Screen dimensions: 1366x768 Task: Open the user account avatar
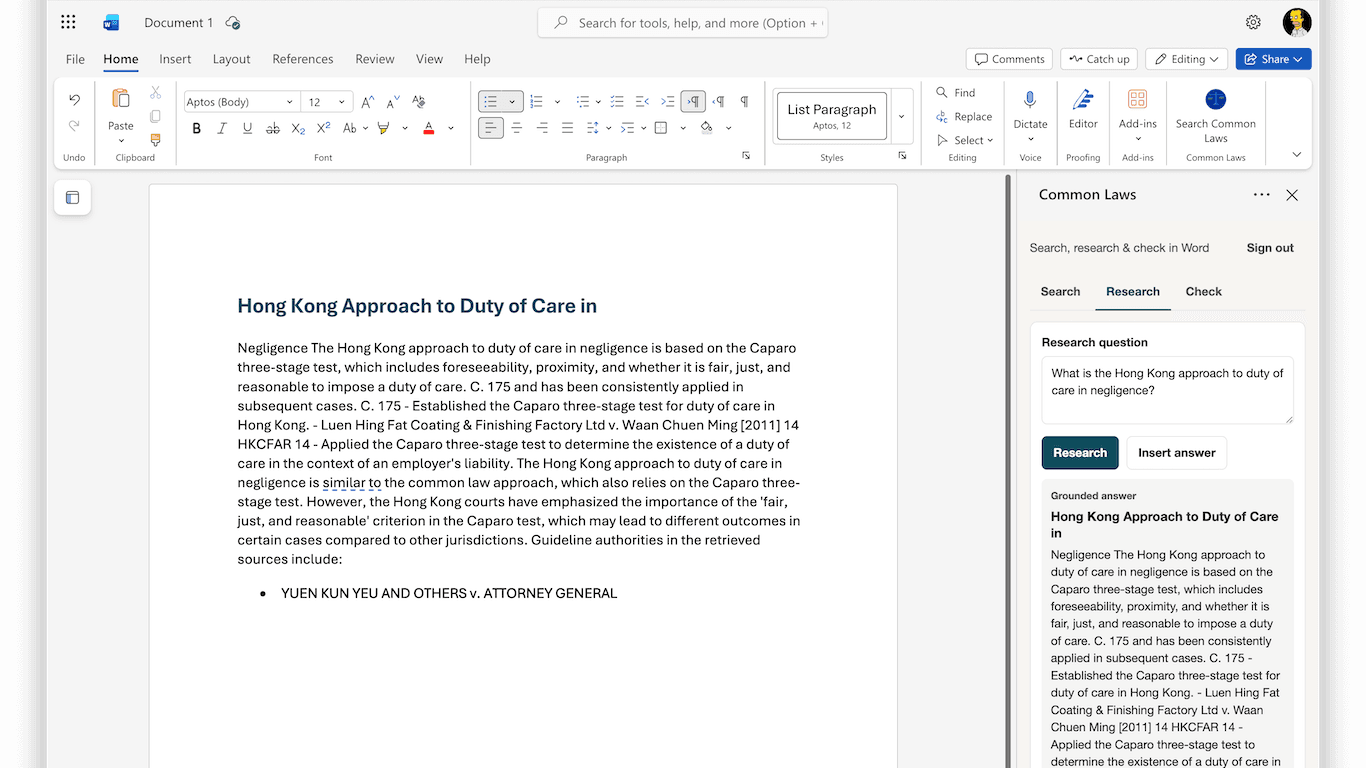coord(1297,22)
